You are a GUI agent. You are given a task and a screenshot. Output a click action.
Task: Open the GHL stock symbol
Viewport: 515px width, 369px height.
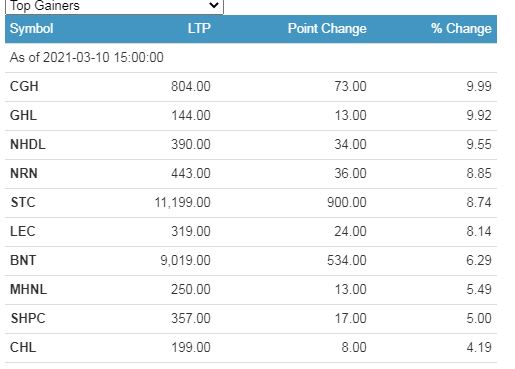click(23, 116)
